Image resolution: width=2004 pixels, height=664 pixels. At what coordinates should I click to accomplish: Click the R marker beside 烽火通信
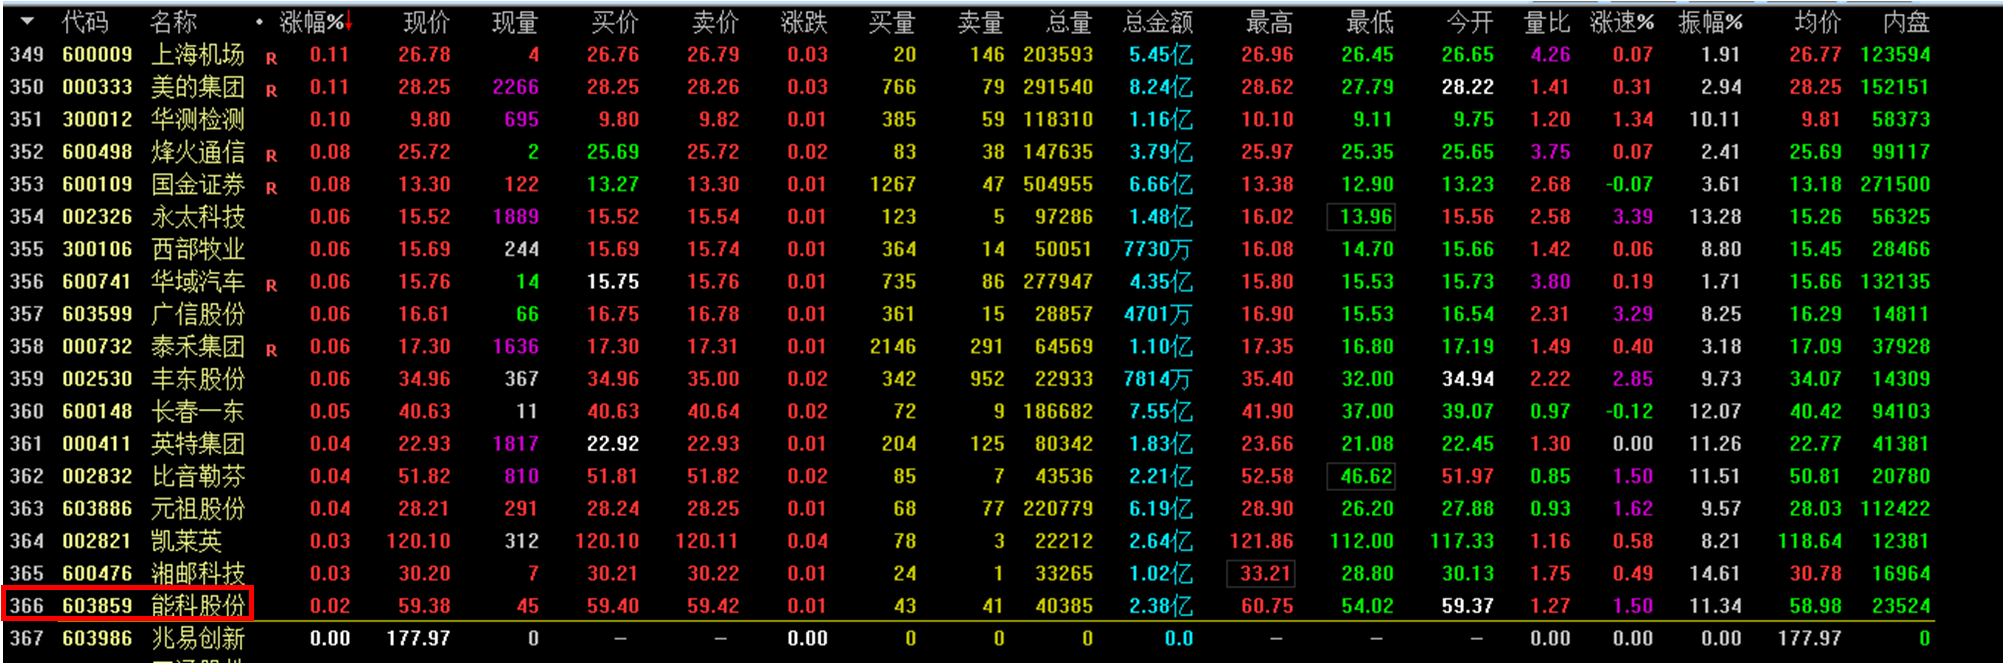point(271,156)
